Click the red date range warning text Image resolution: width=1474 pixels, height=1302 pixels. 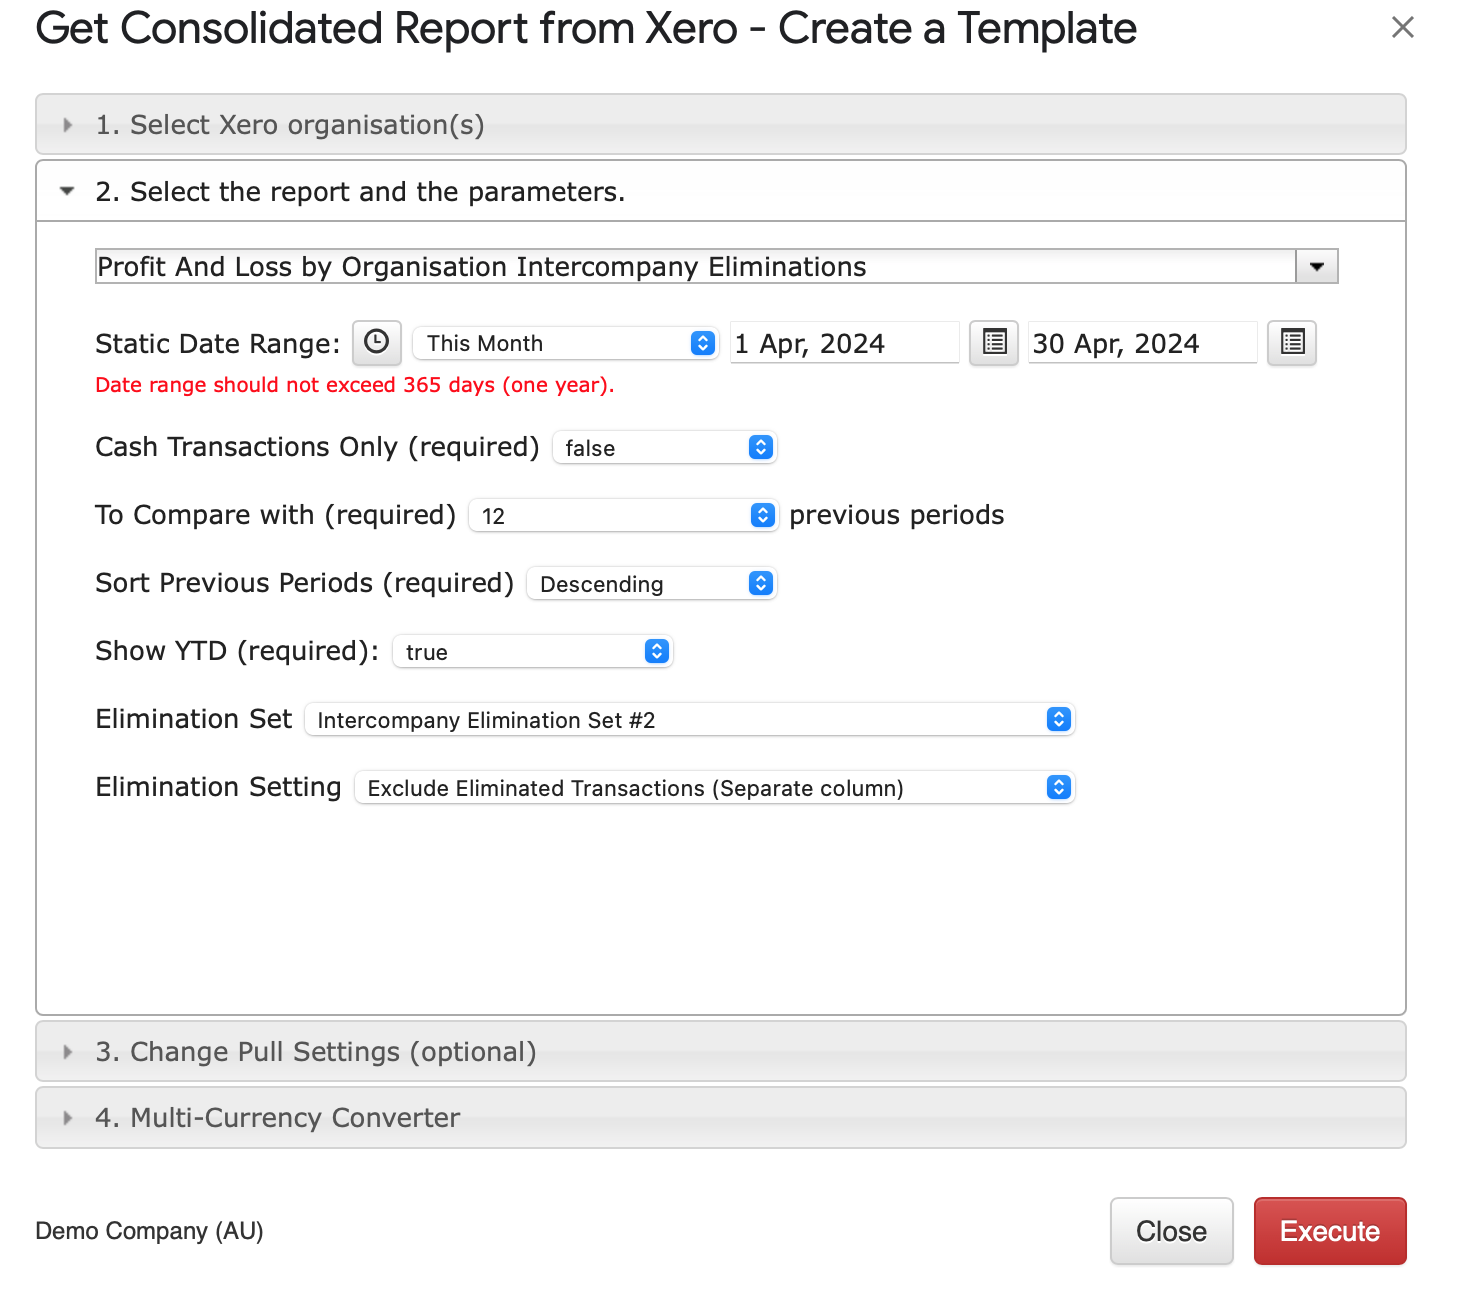pos(355,385)
